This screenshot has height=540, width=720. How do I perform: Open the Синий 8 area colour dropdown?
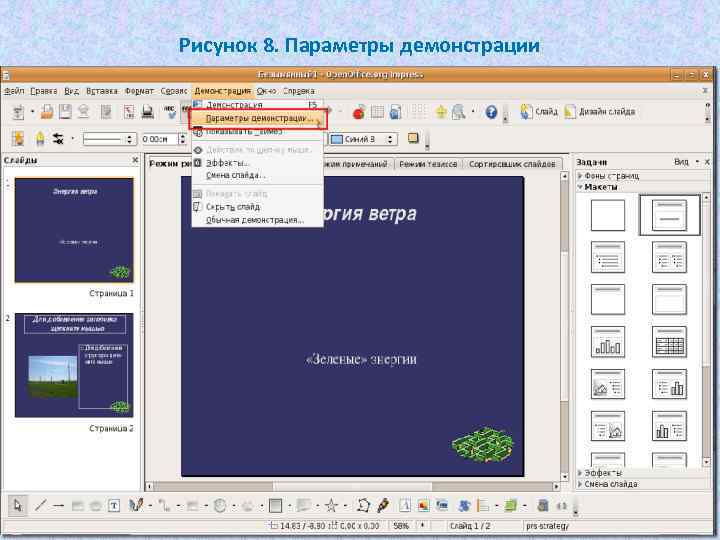click(363, 139)
